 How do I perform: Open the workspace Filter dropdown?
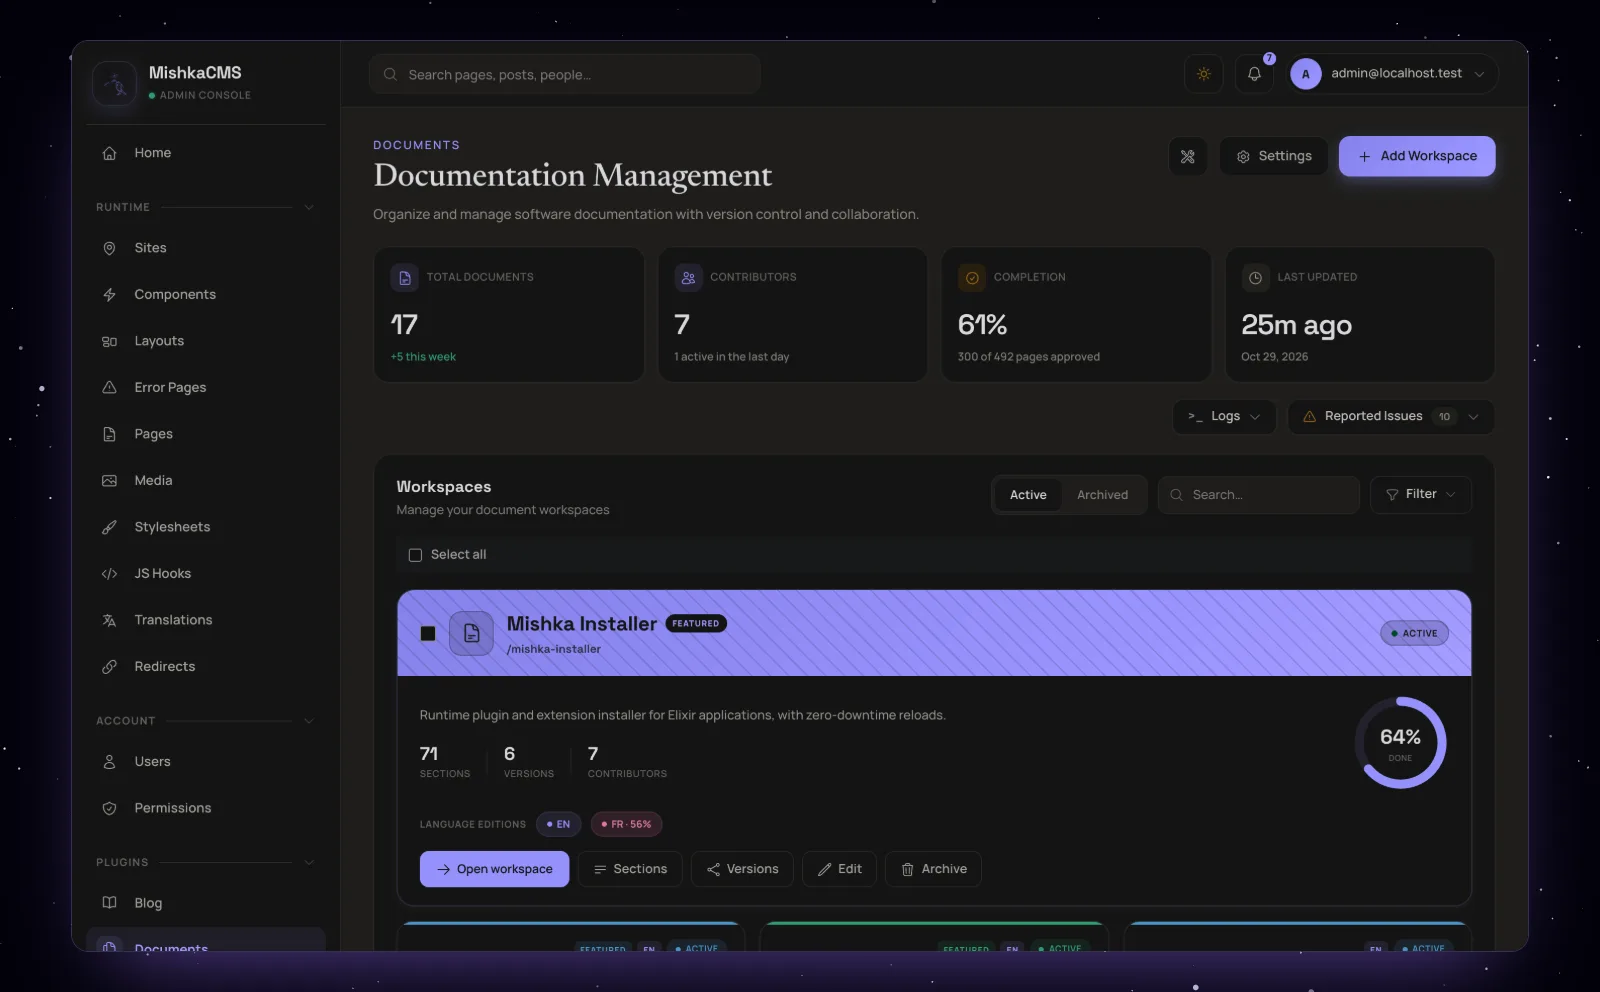(x=1420, y=495)
